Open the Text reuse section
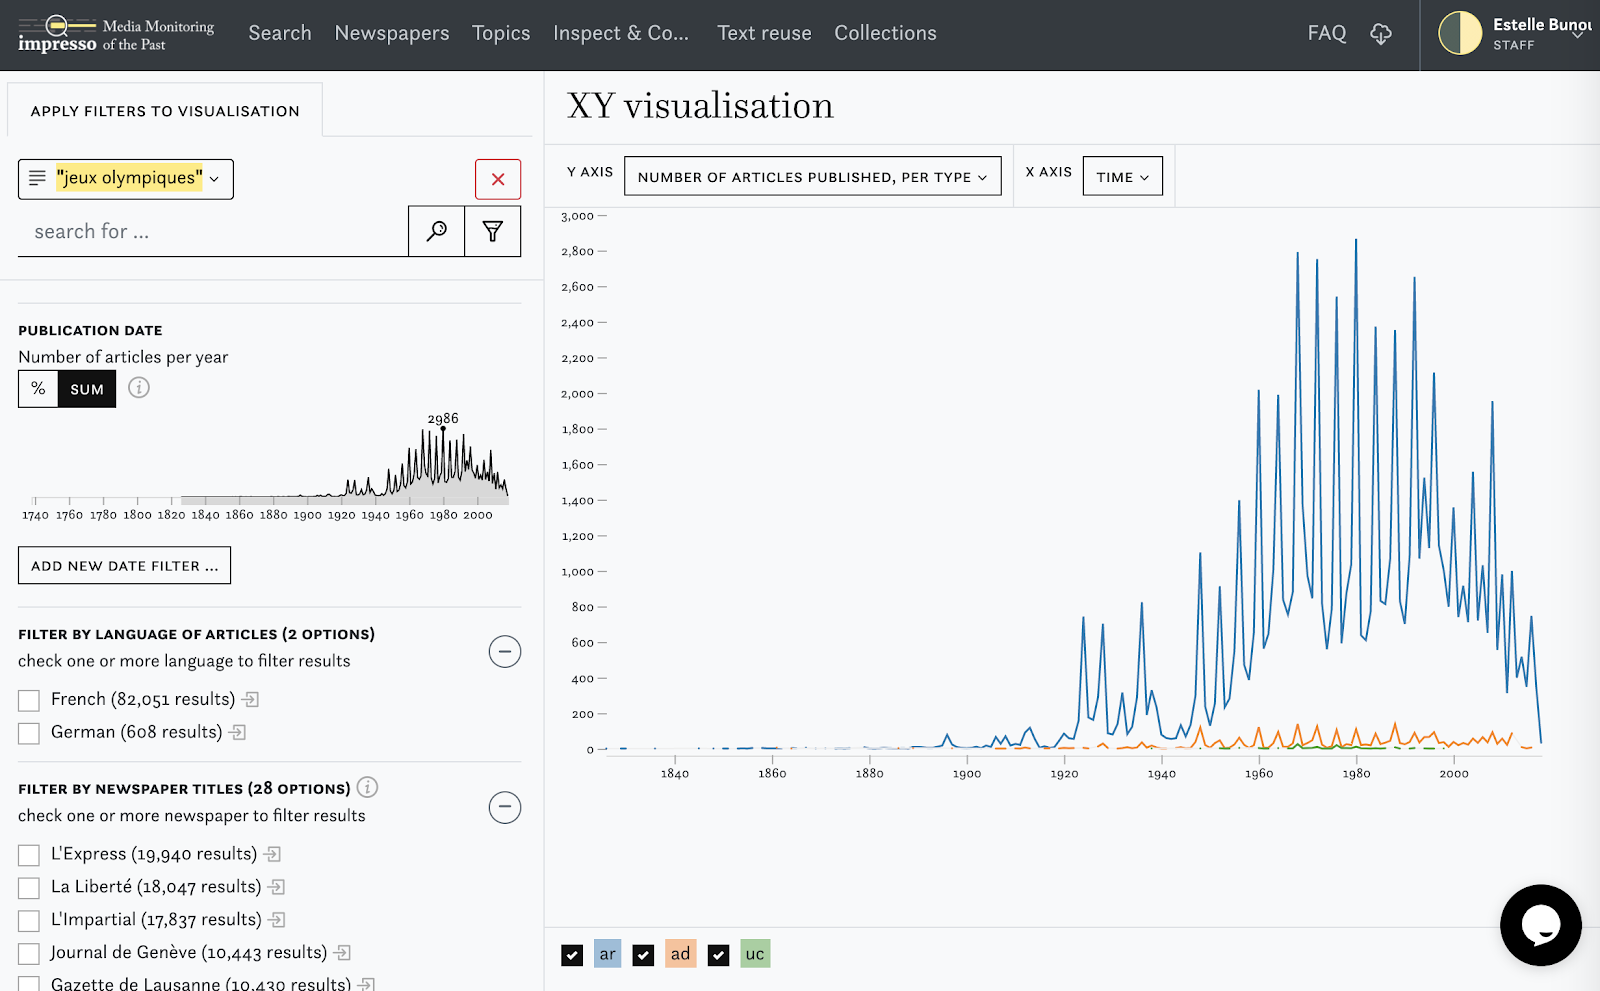Image resolution: width=1600 pixels, height=991 pixels. 764,33
